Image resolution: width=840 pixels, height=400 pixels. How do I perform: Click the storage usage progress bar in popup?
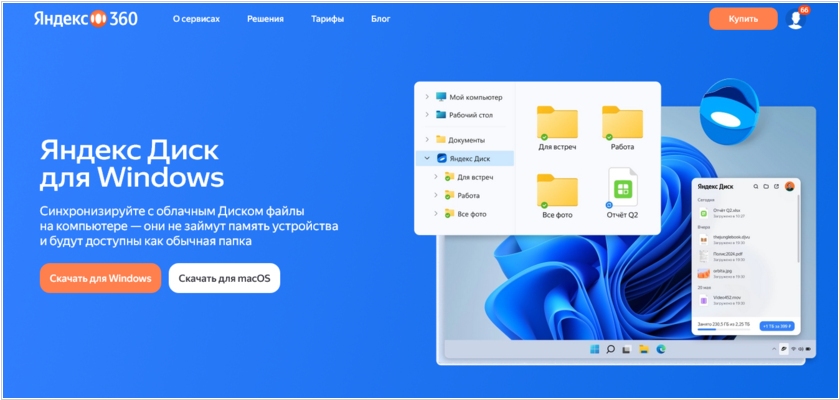coord(723,329)
